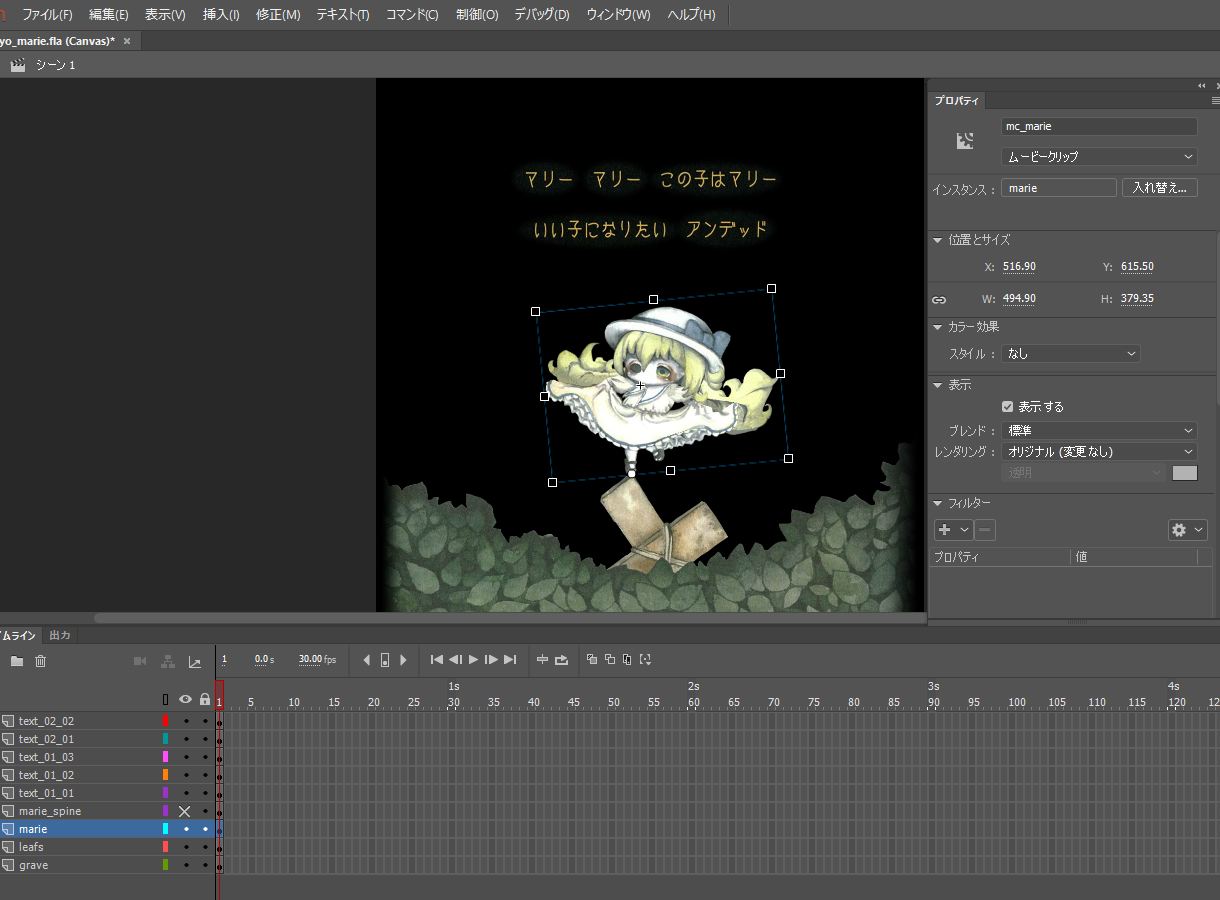The height and width of the screenshot is (900, 1220).
Task: Click the scene clapperboard icon
Action: point(18,65)
